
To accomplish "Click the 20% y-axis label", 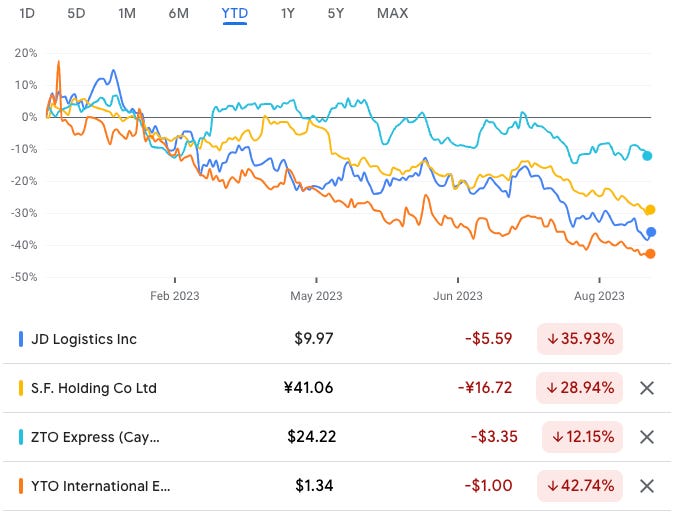I will pos(26,53).
